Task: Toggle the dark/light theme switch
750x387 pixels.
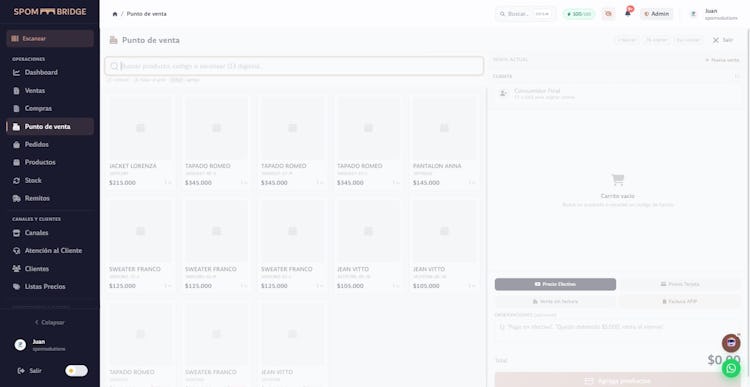Action: point(77,371)
